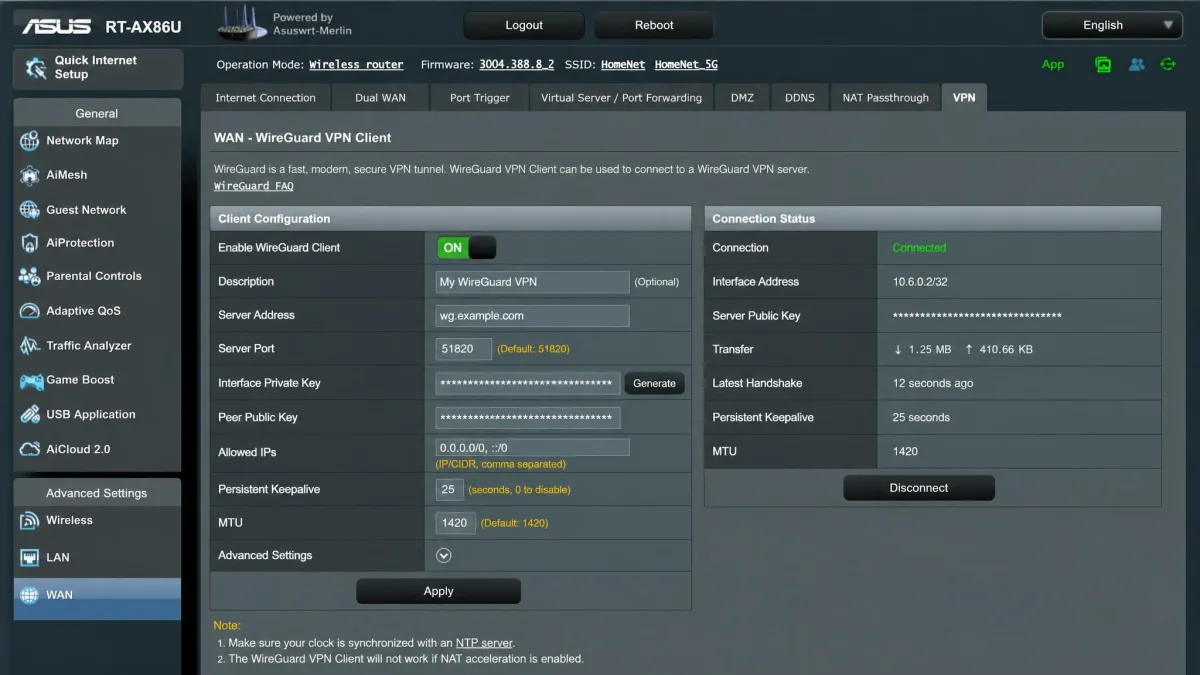Click the Game Boost gamepad icon
The image size is (1200, 675).
[29, 380]
